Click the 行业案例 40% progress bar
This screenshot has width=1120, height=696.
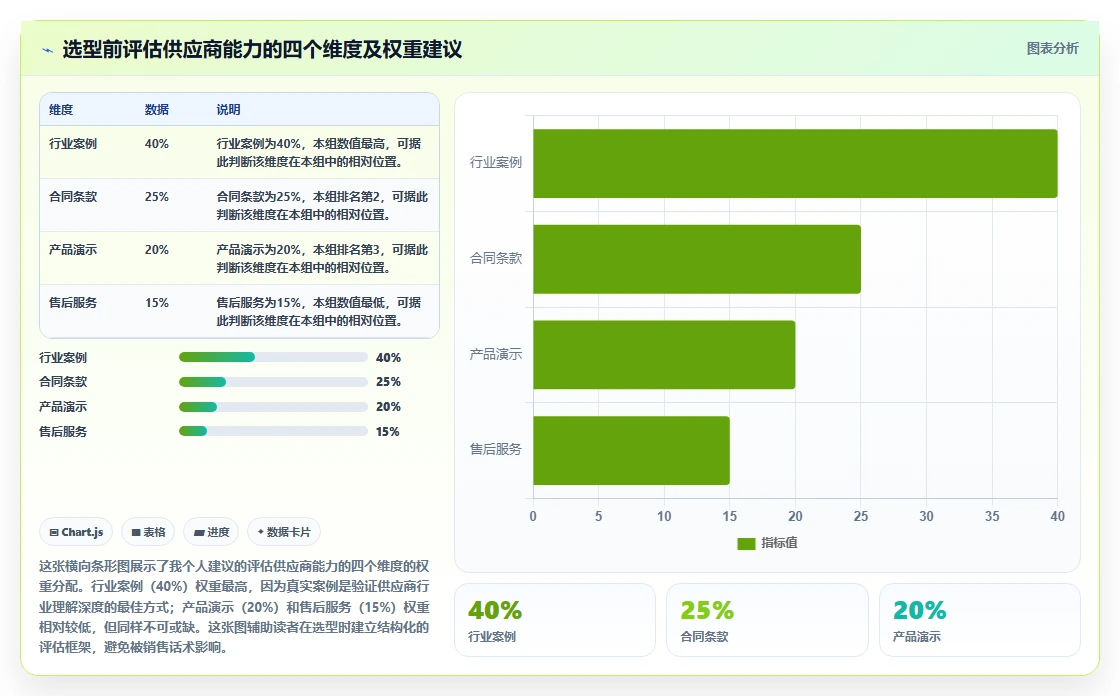pos(273,357)
